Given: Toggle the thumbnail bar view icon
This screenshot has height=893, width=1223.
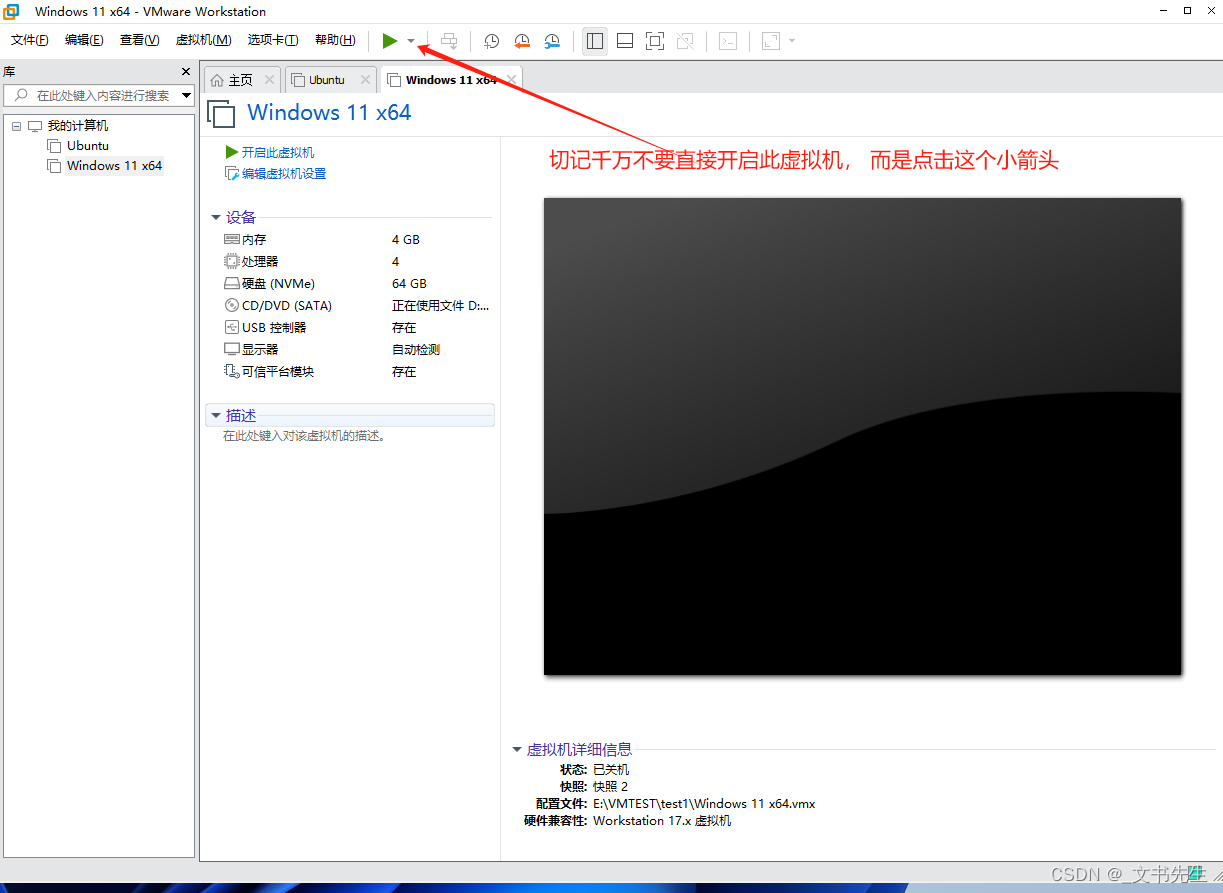Looking at the screenshot, I should click(625, 41).
